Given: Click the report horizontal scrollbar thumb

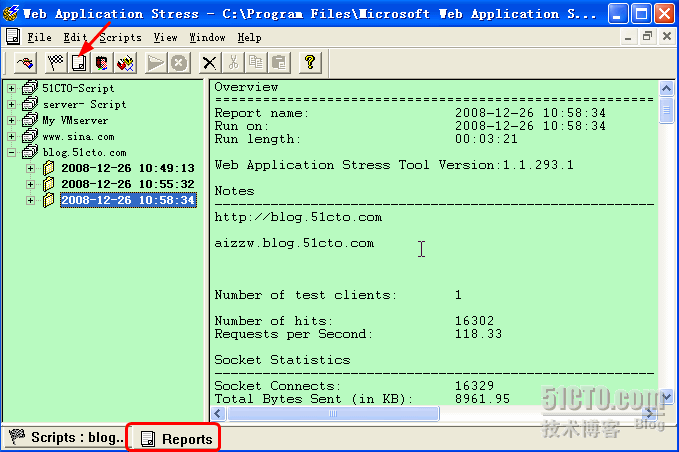Looking at the screenshot, I should 333,413.
